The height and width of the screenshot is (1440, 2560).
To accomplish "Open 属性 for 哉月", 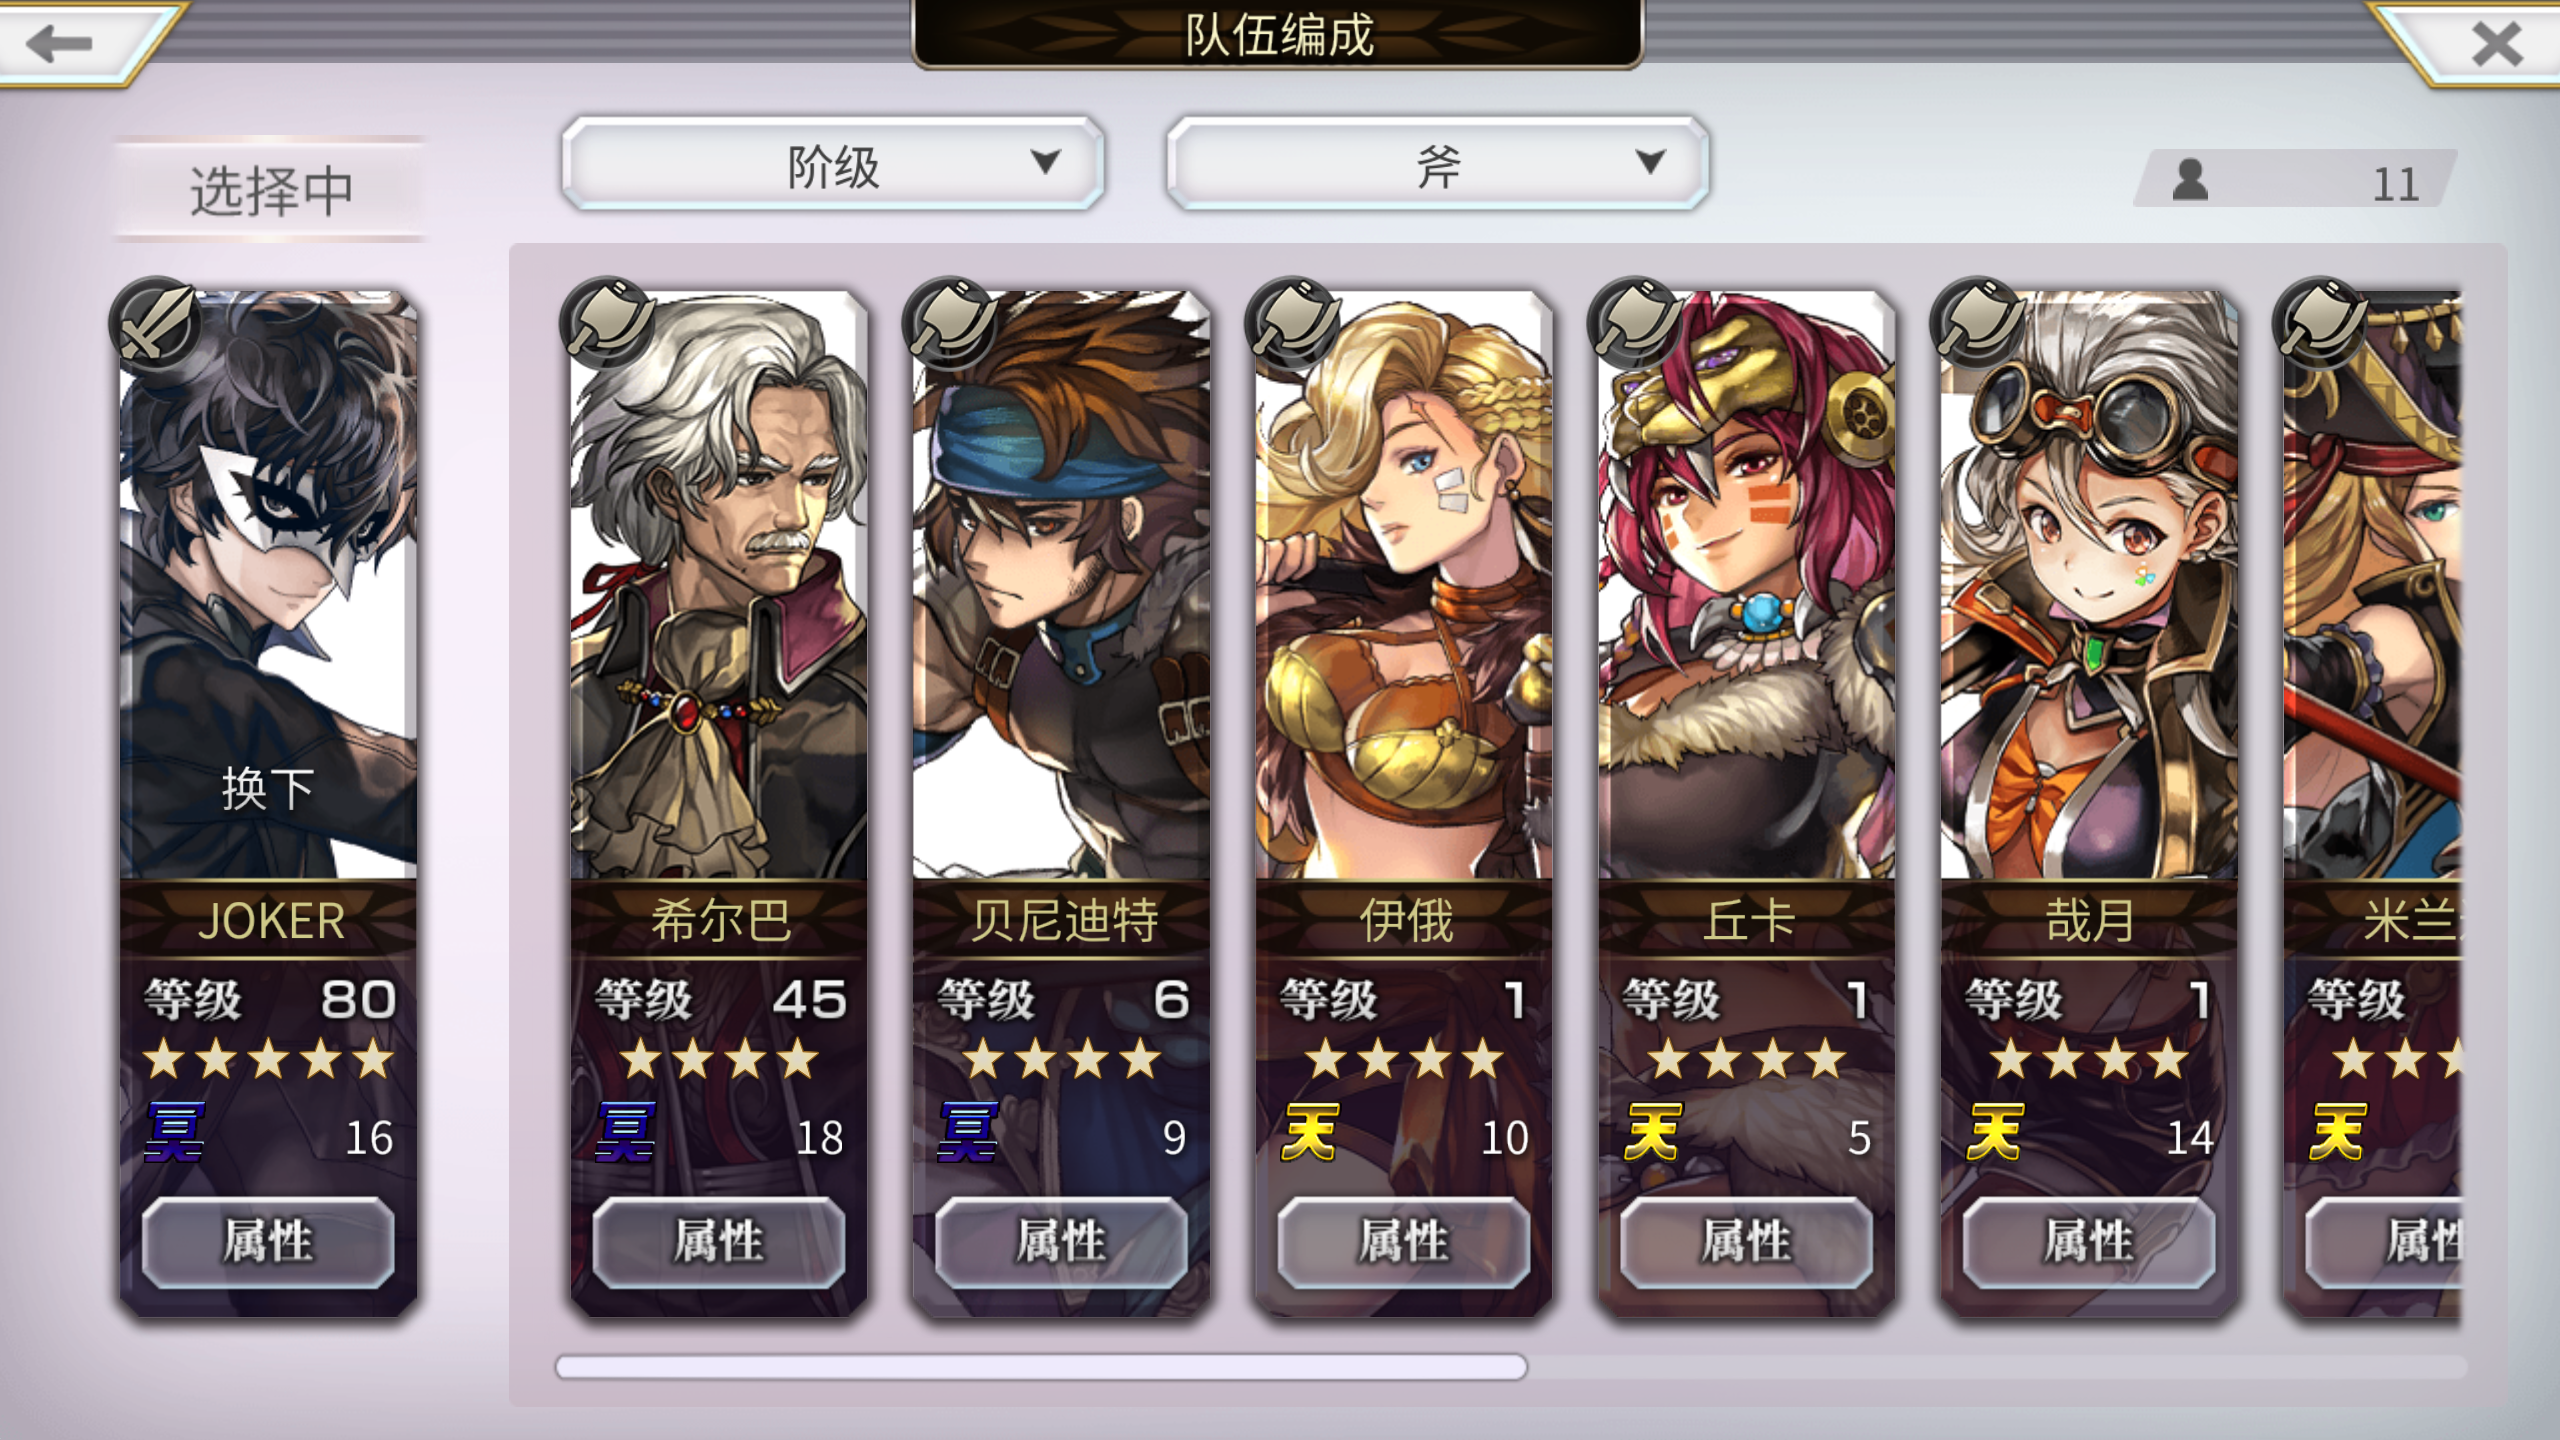I will coord(2088,1242).
